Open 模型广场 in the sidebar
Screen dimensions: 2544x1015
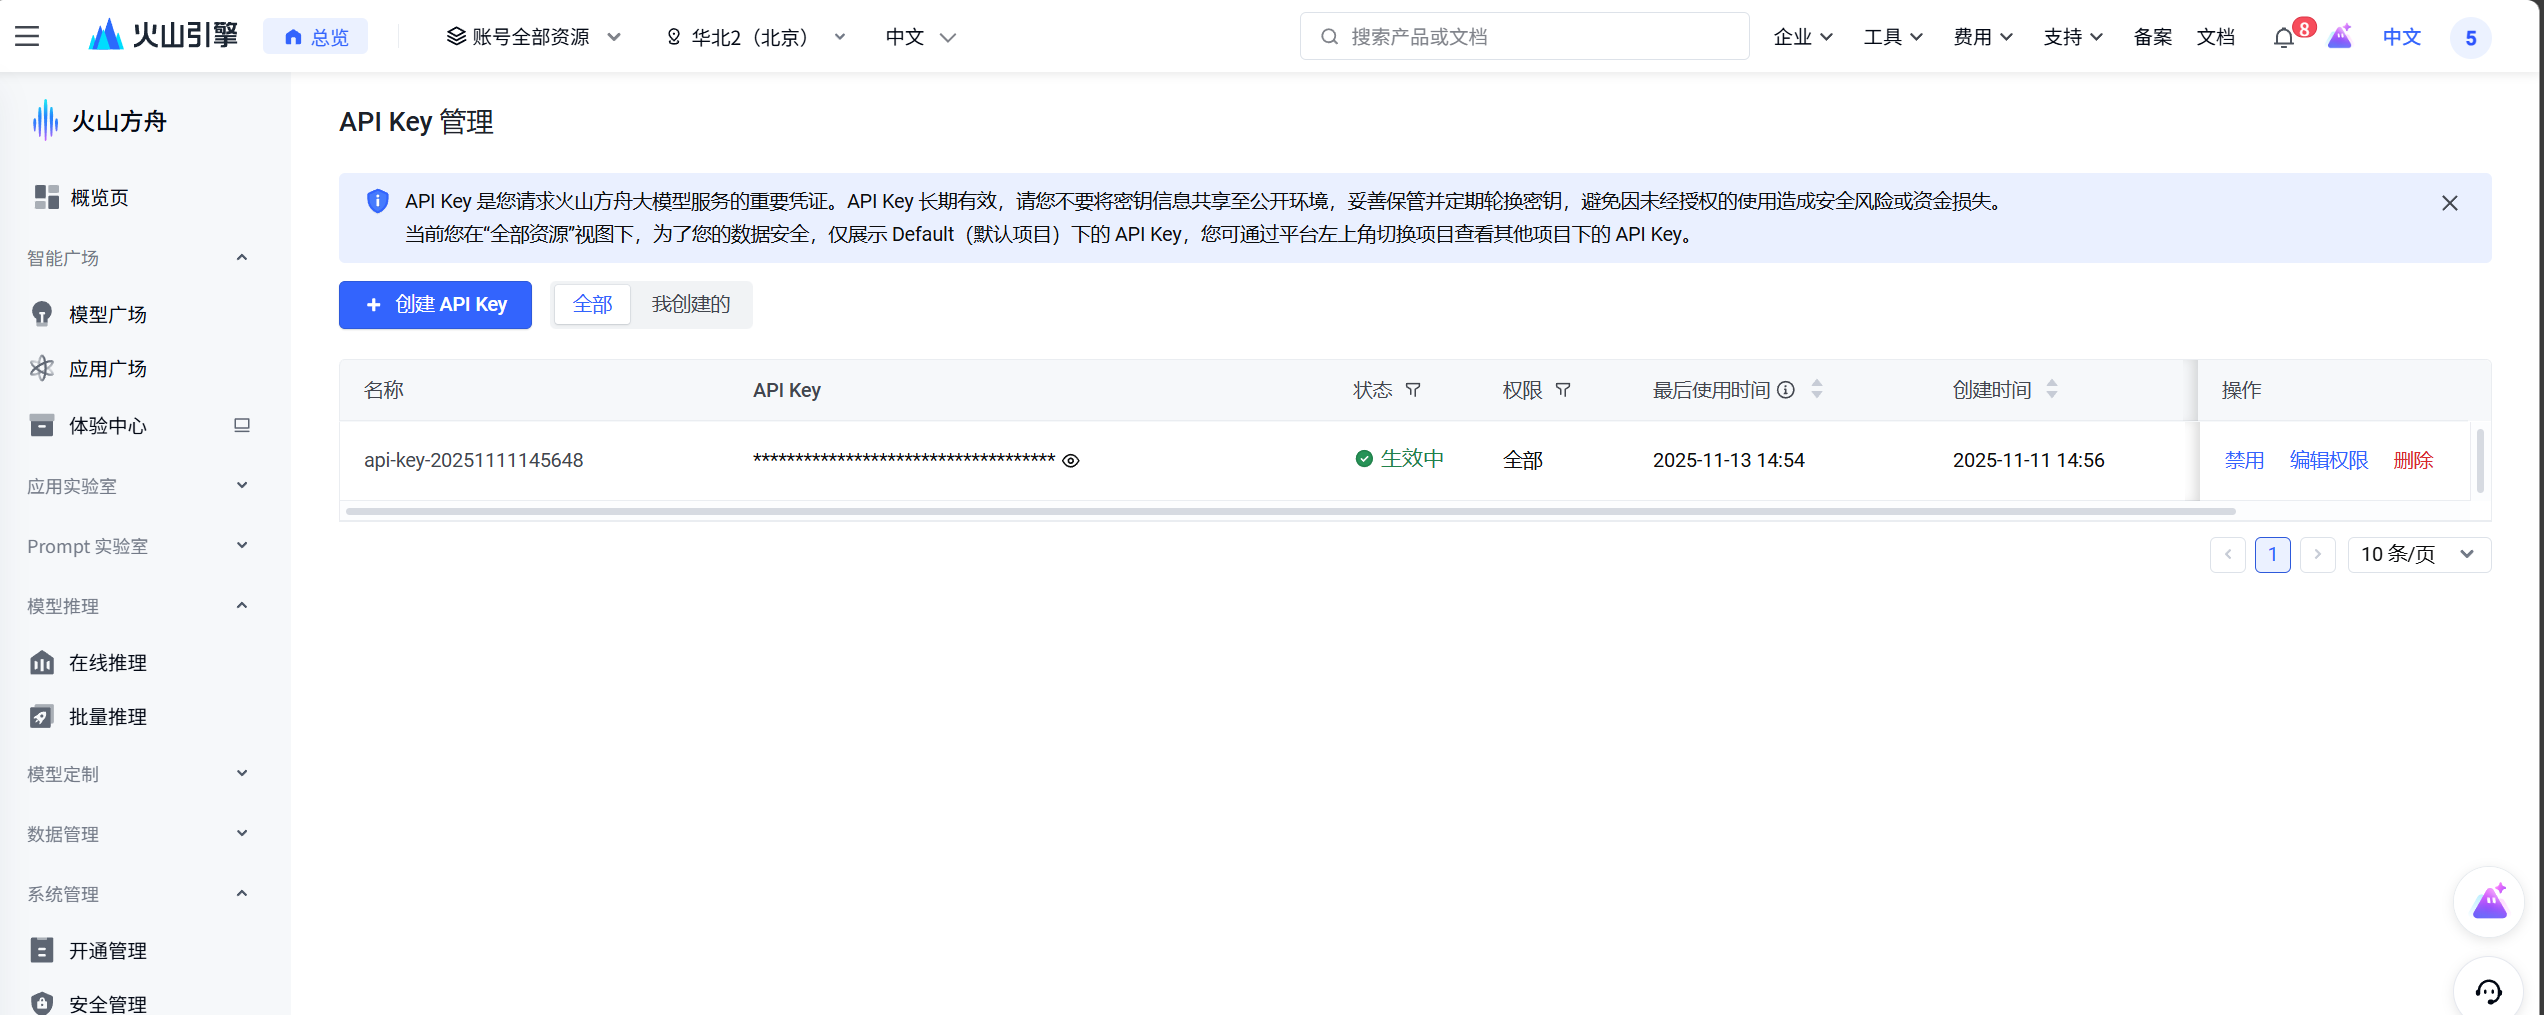108,315
